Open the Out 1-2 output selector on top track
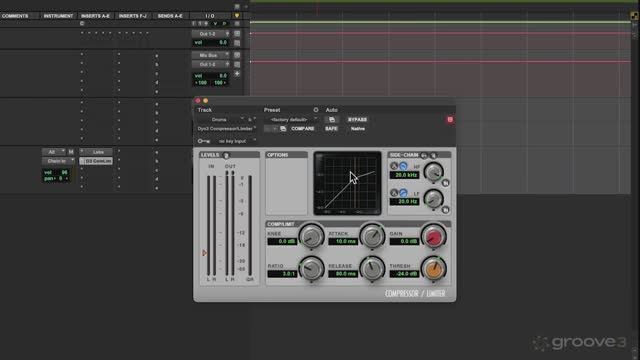This screenshot has width=640, height=360. pyautogui.click(x=211, y=34)
